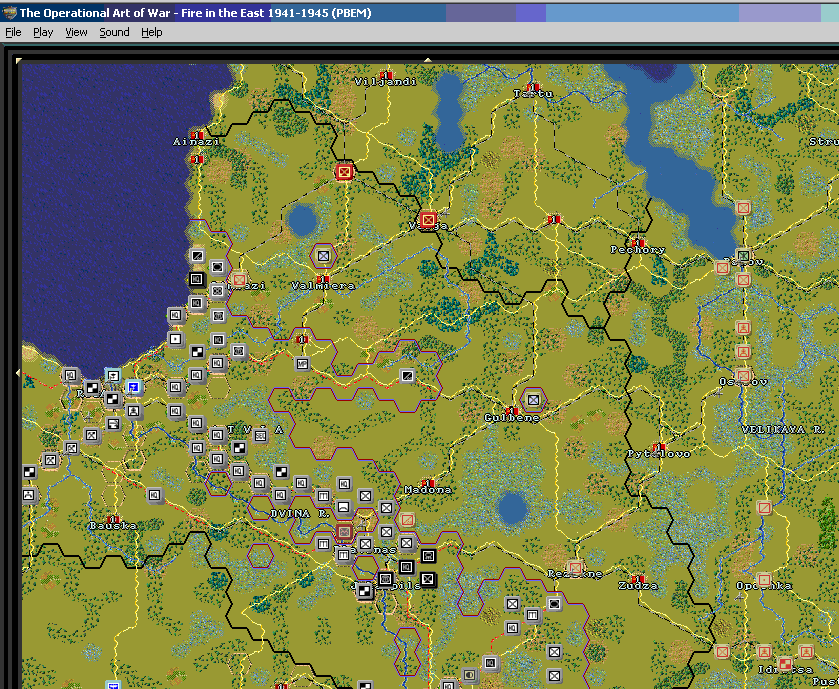
Task: Click the VELIKAYA R. river label
Action: coord(783,430)
